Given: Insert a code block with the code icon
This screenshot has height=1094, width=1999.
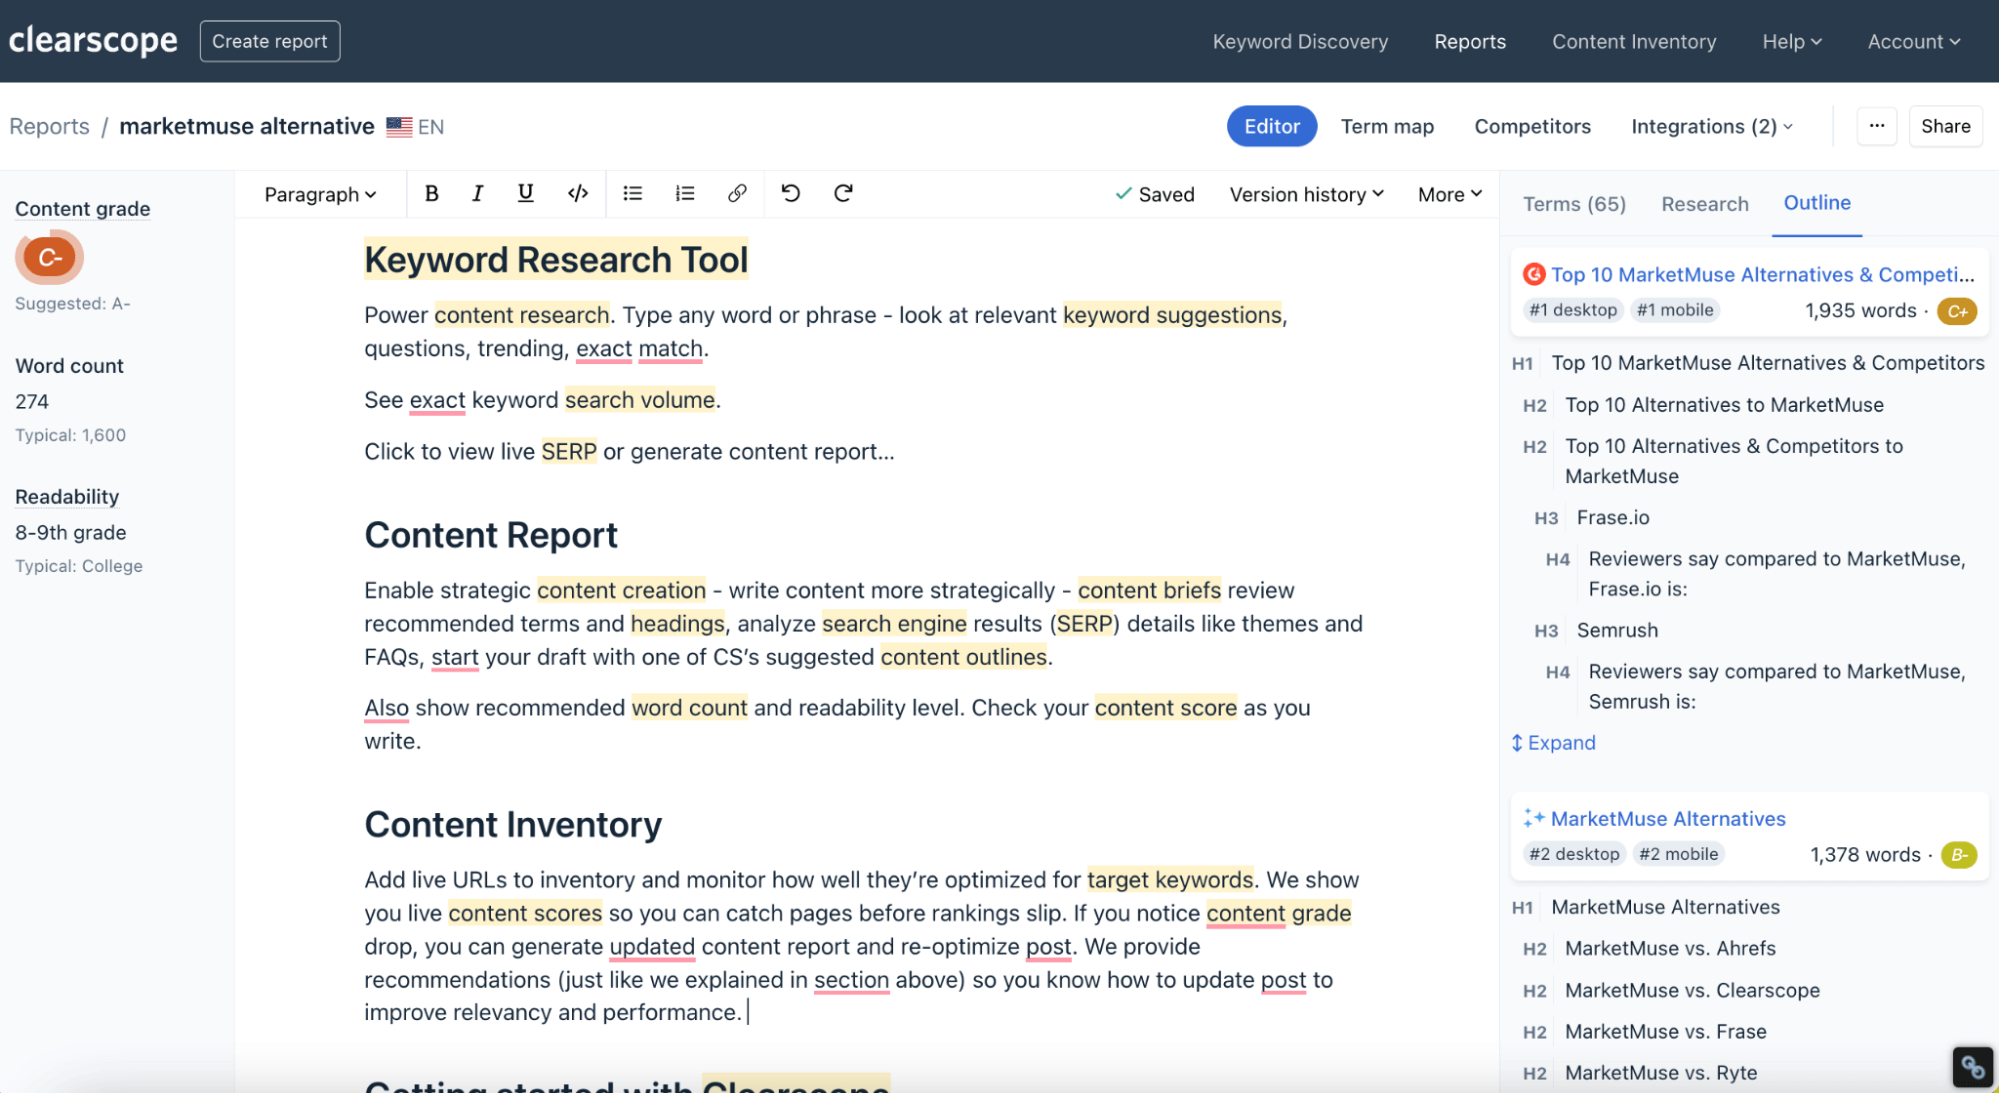Looking at the screenshot, I should coord(578,194).
